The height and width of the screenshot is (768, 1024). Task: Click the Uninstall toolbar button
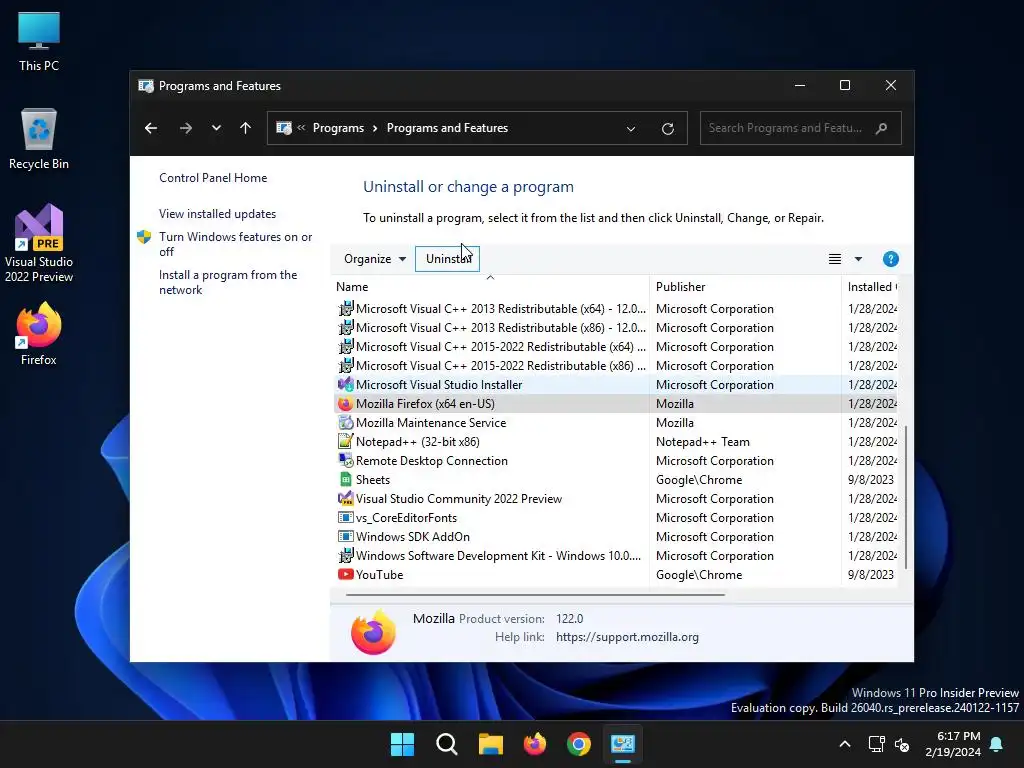pyautogui.click(x=447, y=259)
